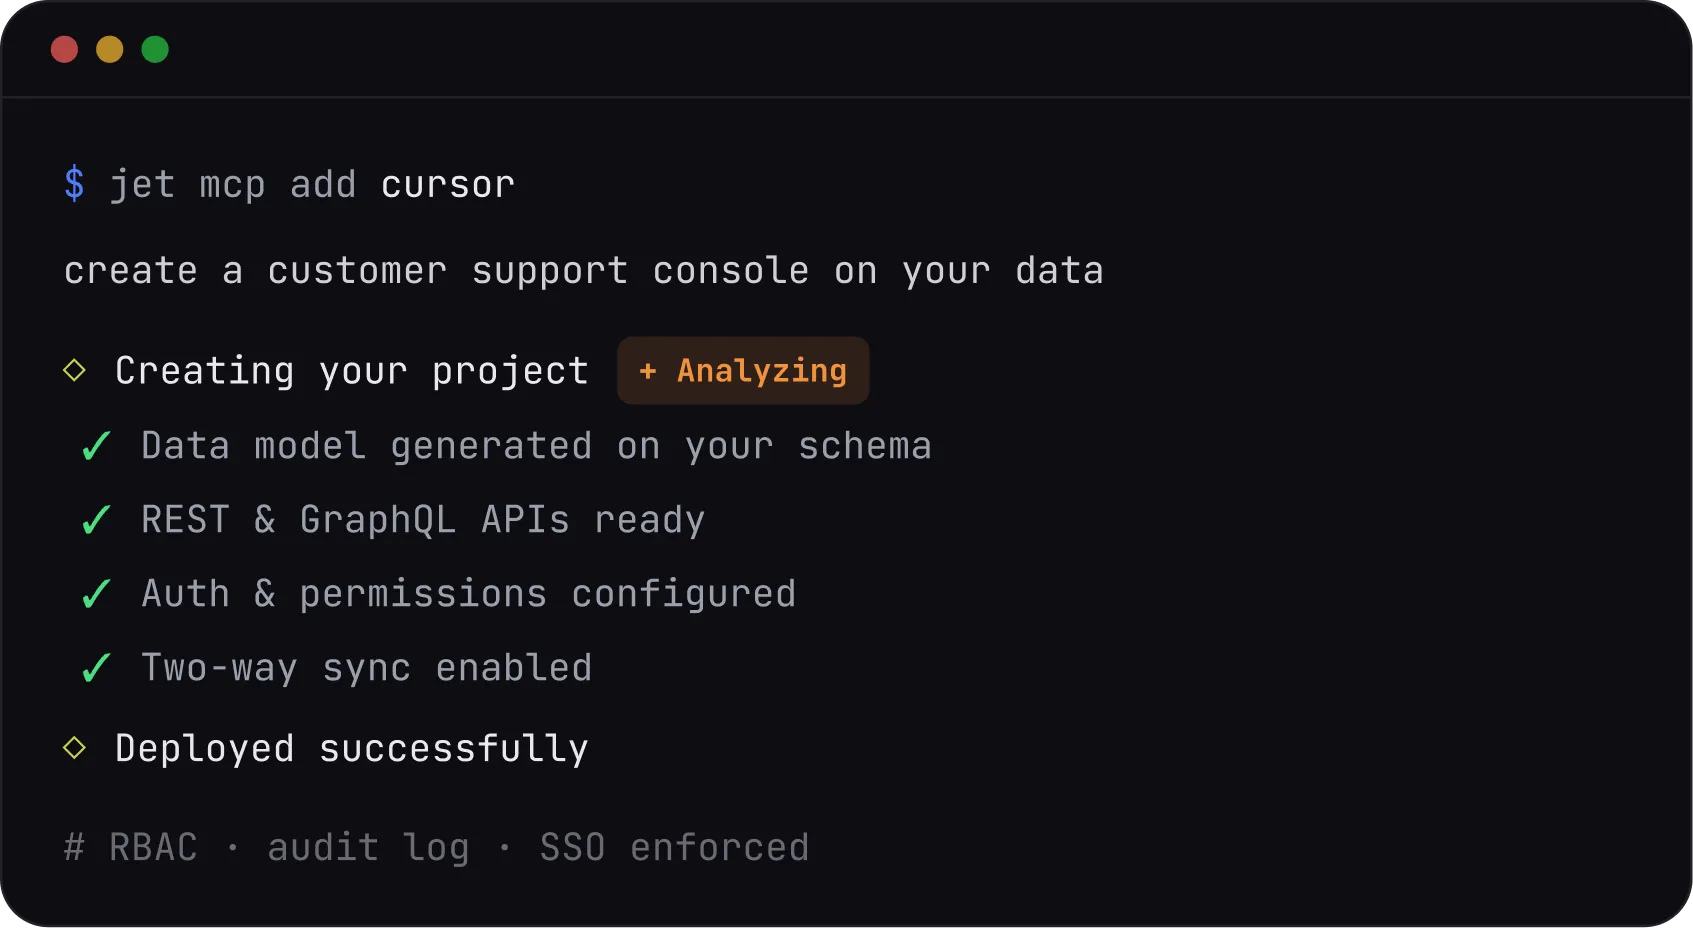Click the Deployed successfully line
The image size is (1693, 928).
point(352,748)
